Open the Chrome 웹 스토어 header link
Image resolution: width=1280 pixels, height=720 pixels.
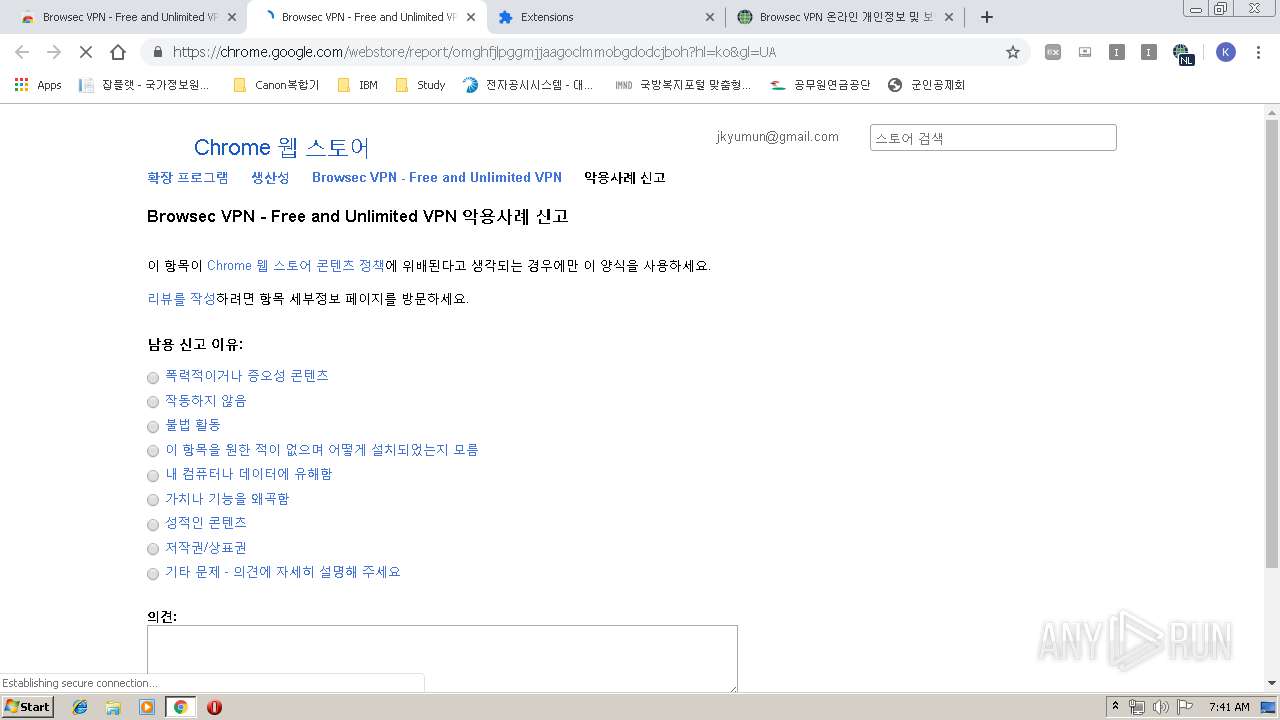pyautogui.click(x=281, y=147)
